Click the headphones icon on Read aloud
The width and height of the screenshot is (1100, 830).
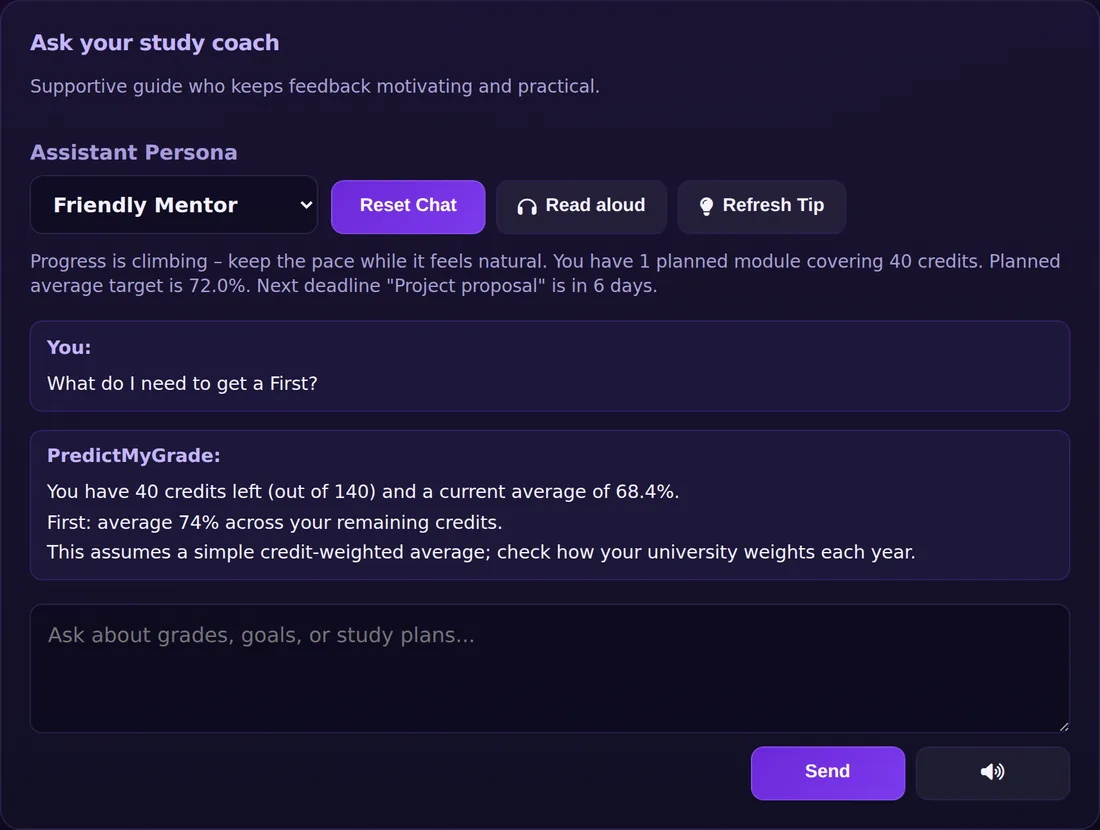527,206
